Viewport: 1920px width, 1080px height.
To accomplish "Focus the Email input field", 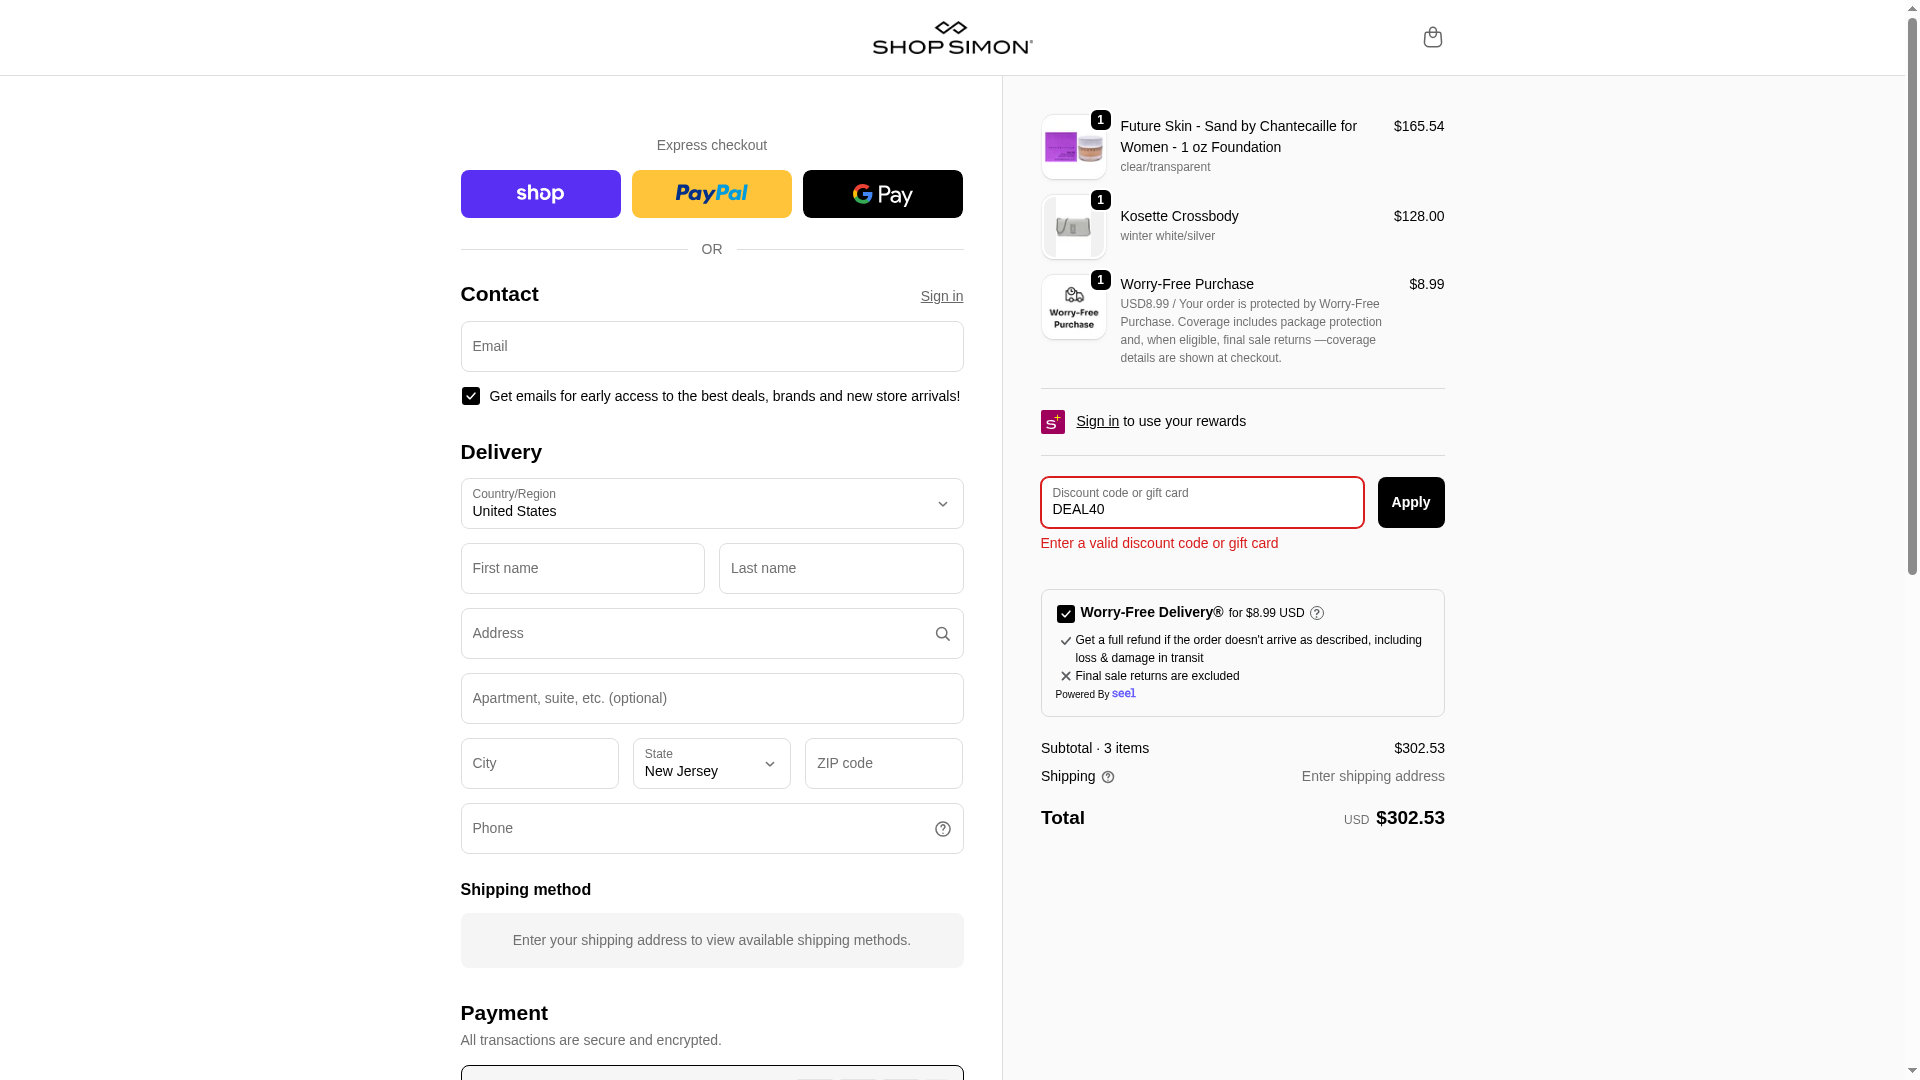I will click(712, 347).
